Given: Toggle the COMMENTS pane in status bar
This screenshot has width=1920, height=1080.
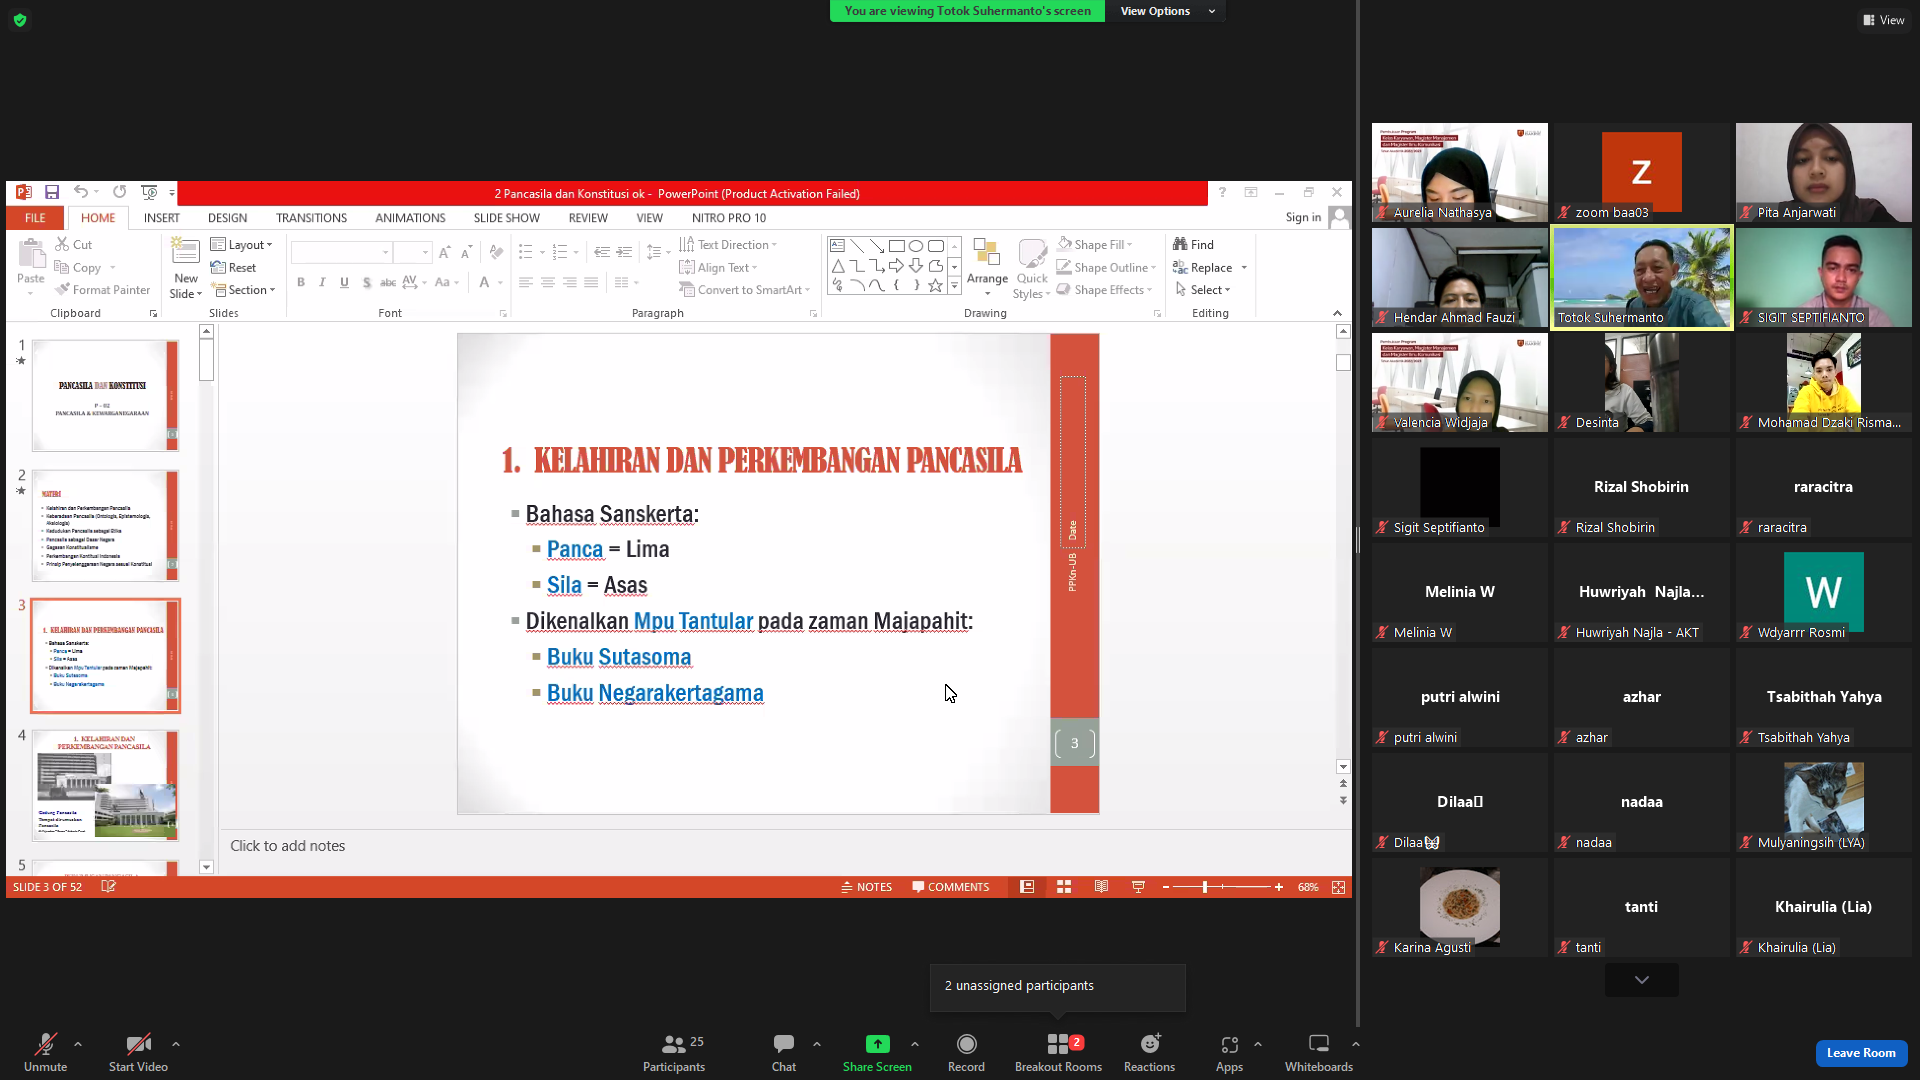Looking at the screenshot, I should [x=950, y=887].
